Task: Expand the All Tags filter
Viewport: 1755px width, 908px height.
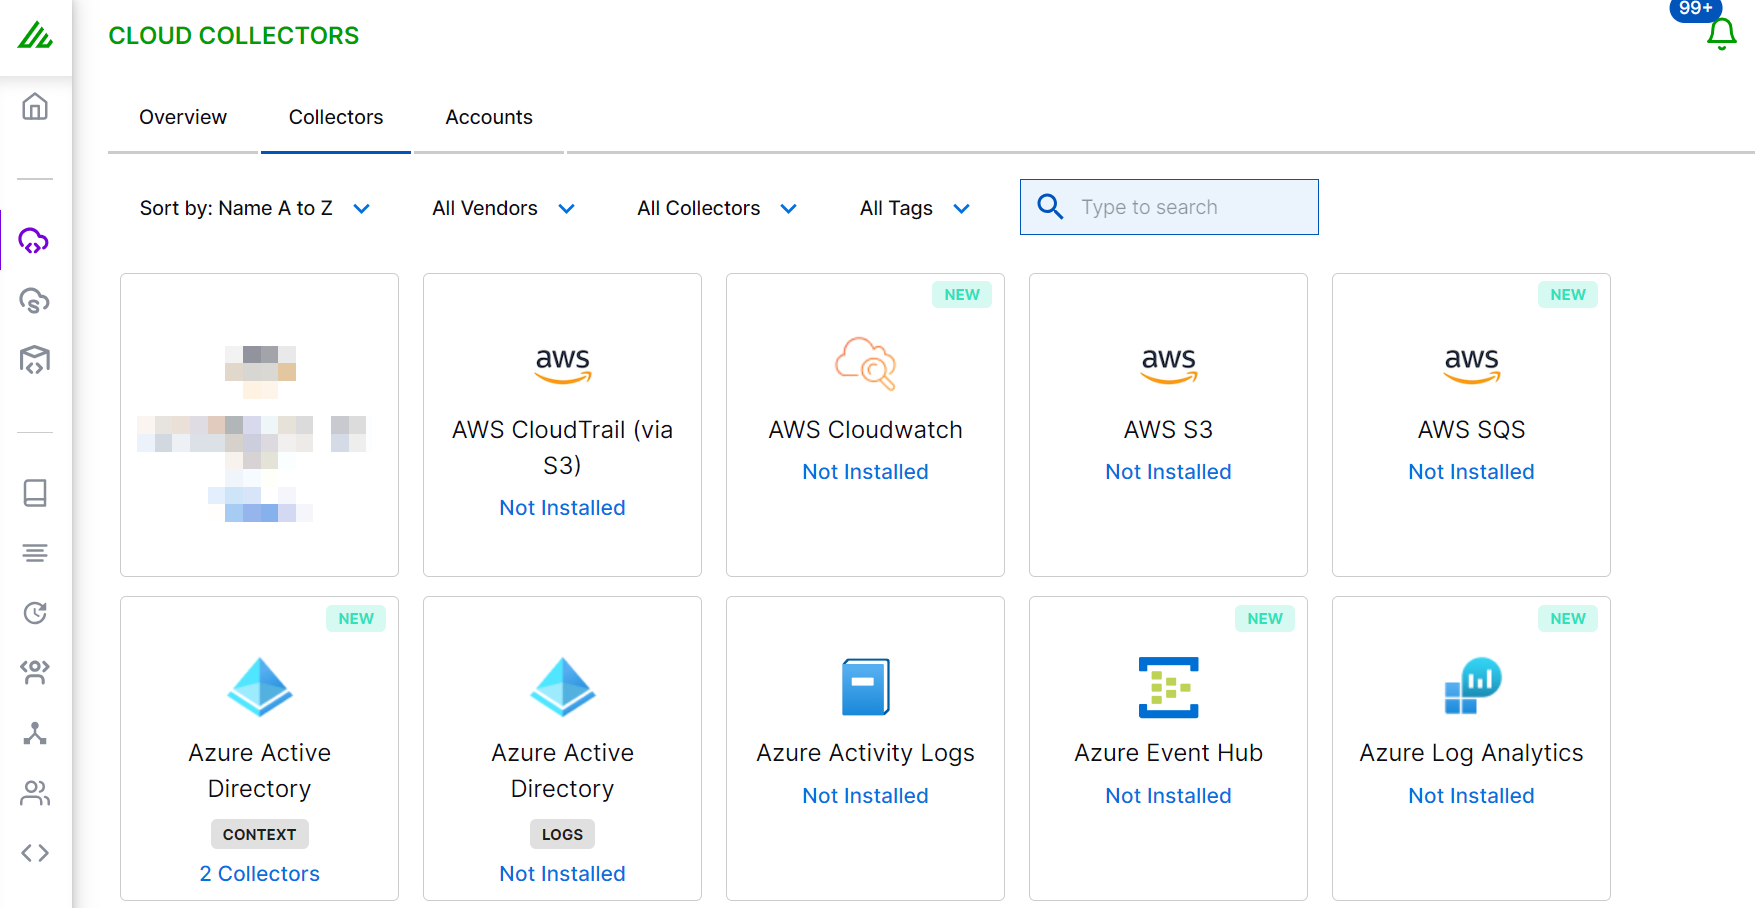Action: click(x=915, y=208)
